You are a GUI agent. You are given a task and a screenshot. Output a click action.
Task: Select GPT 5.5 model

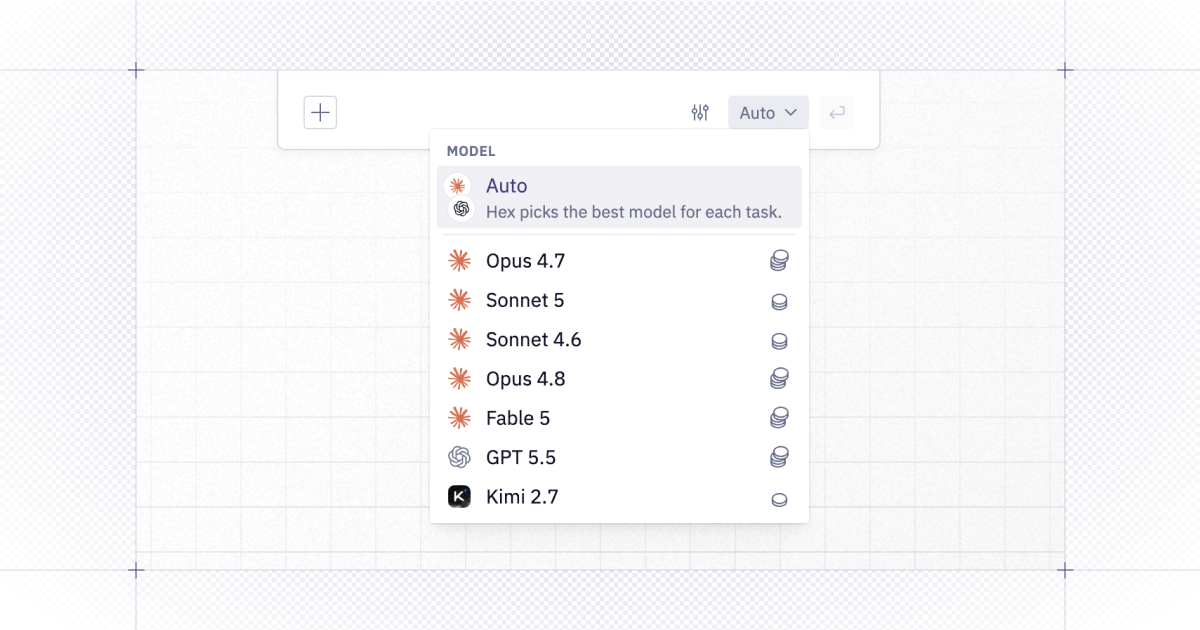tap(619, 457)
